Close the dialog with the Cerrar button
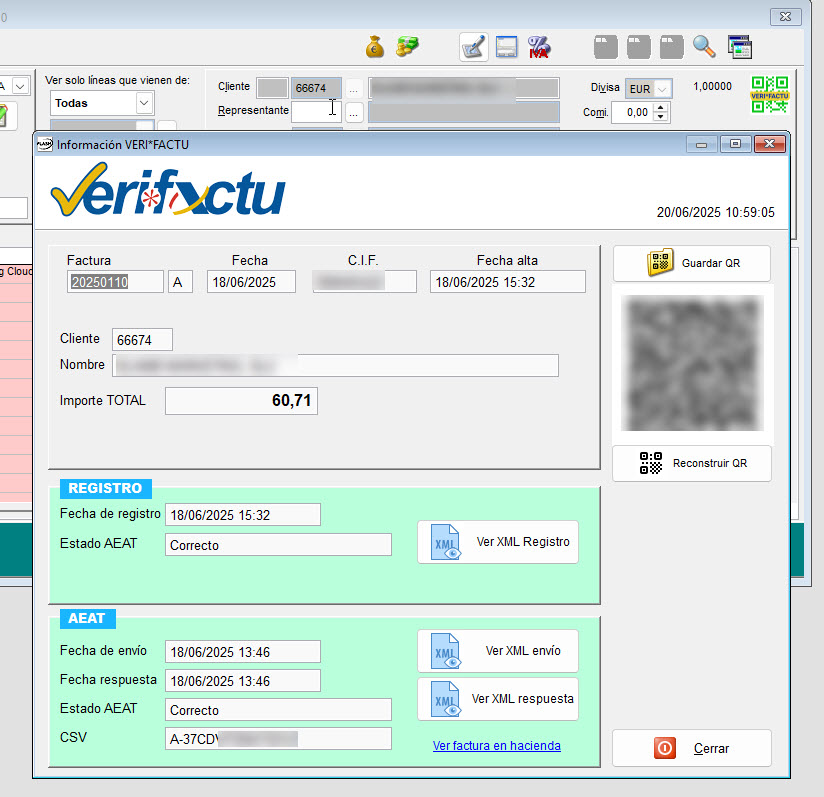The height and width of the screenshot is (797, 824). point(692,748)
